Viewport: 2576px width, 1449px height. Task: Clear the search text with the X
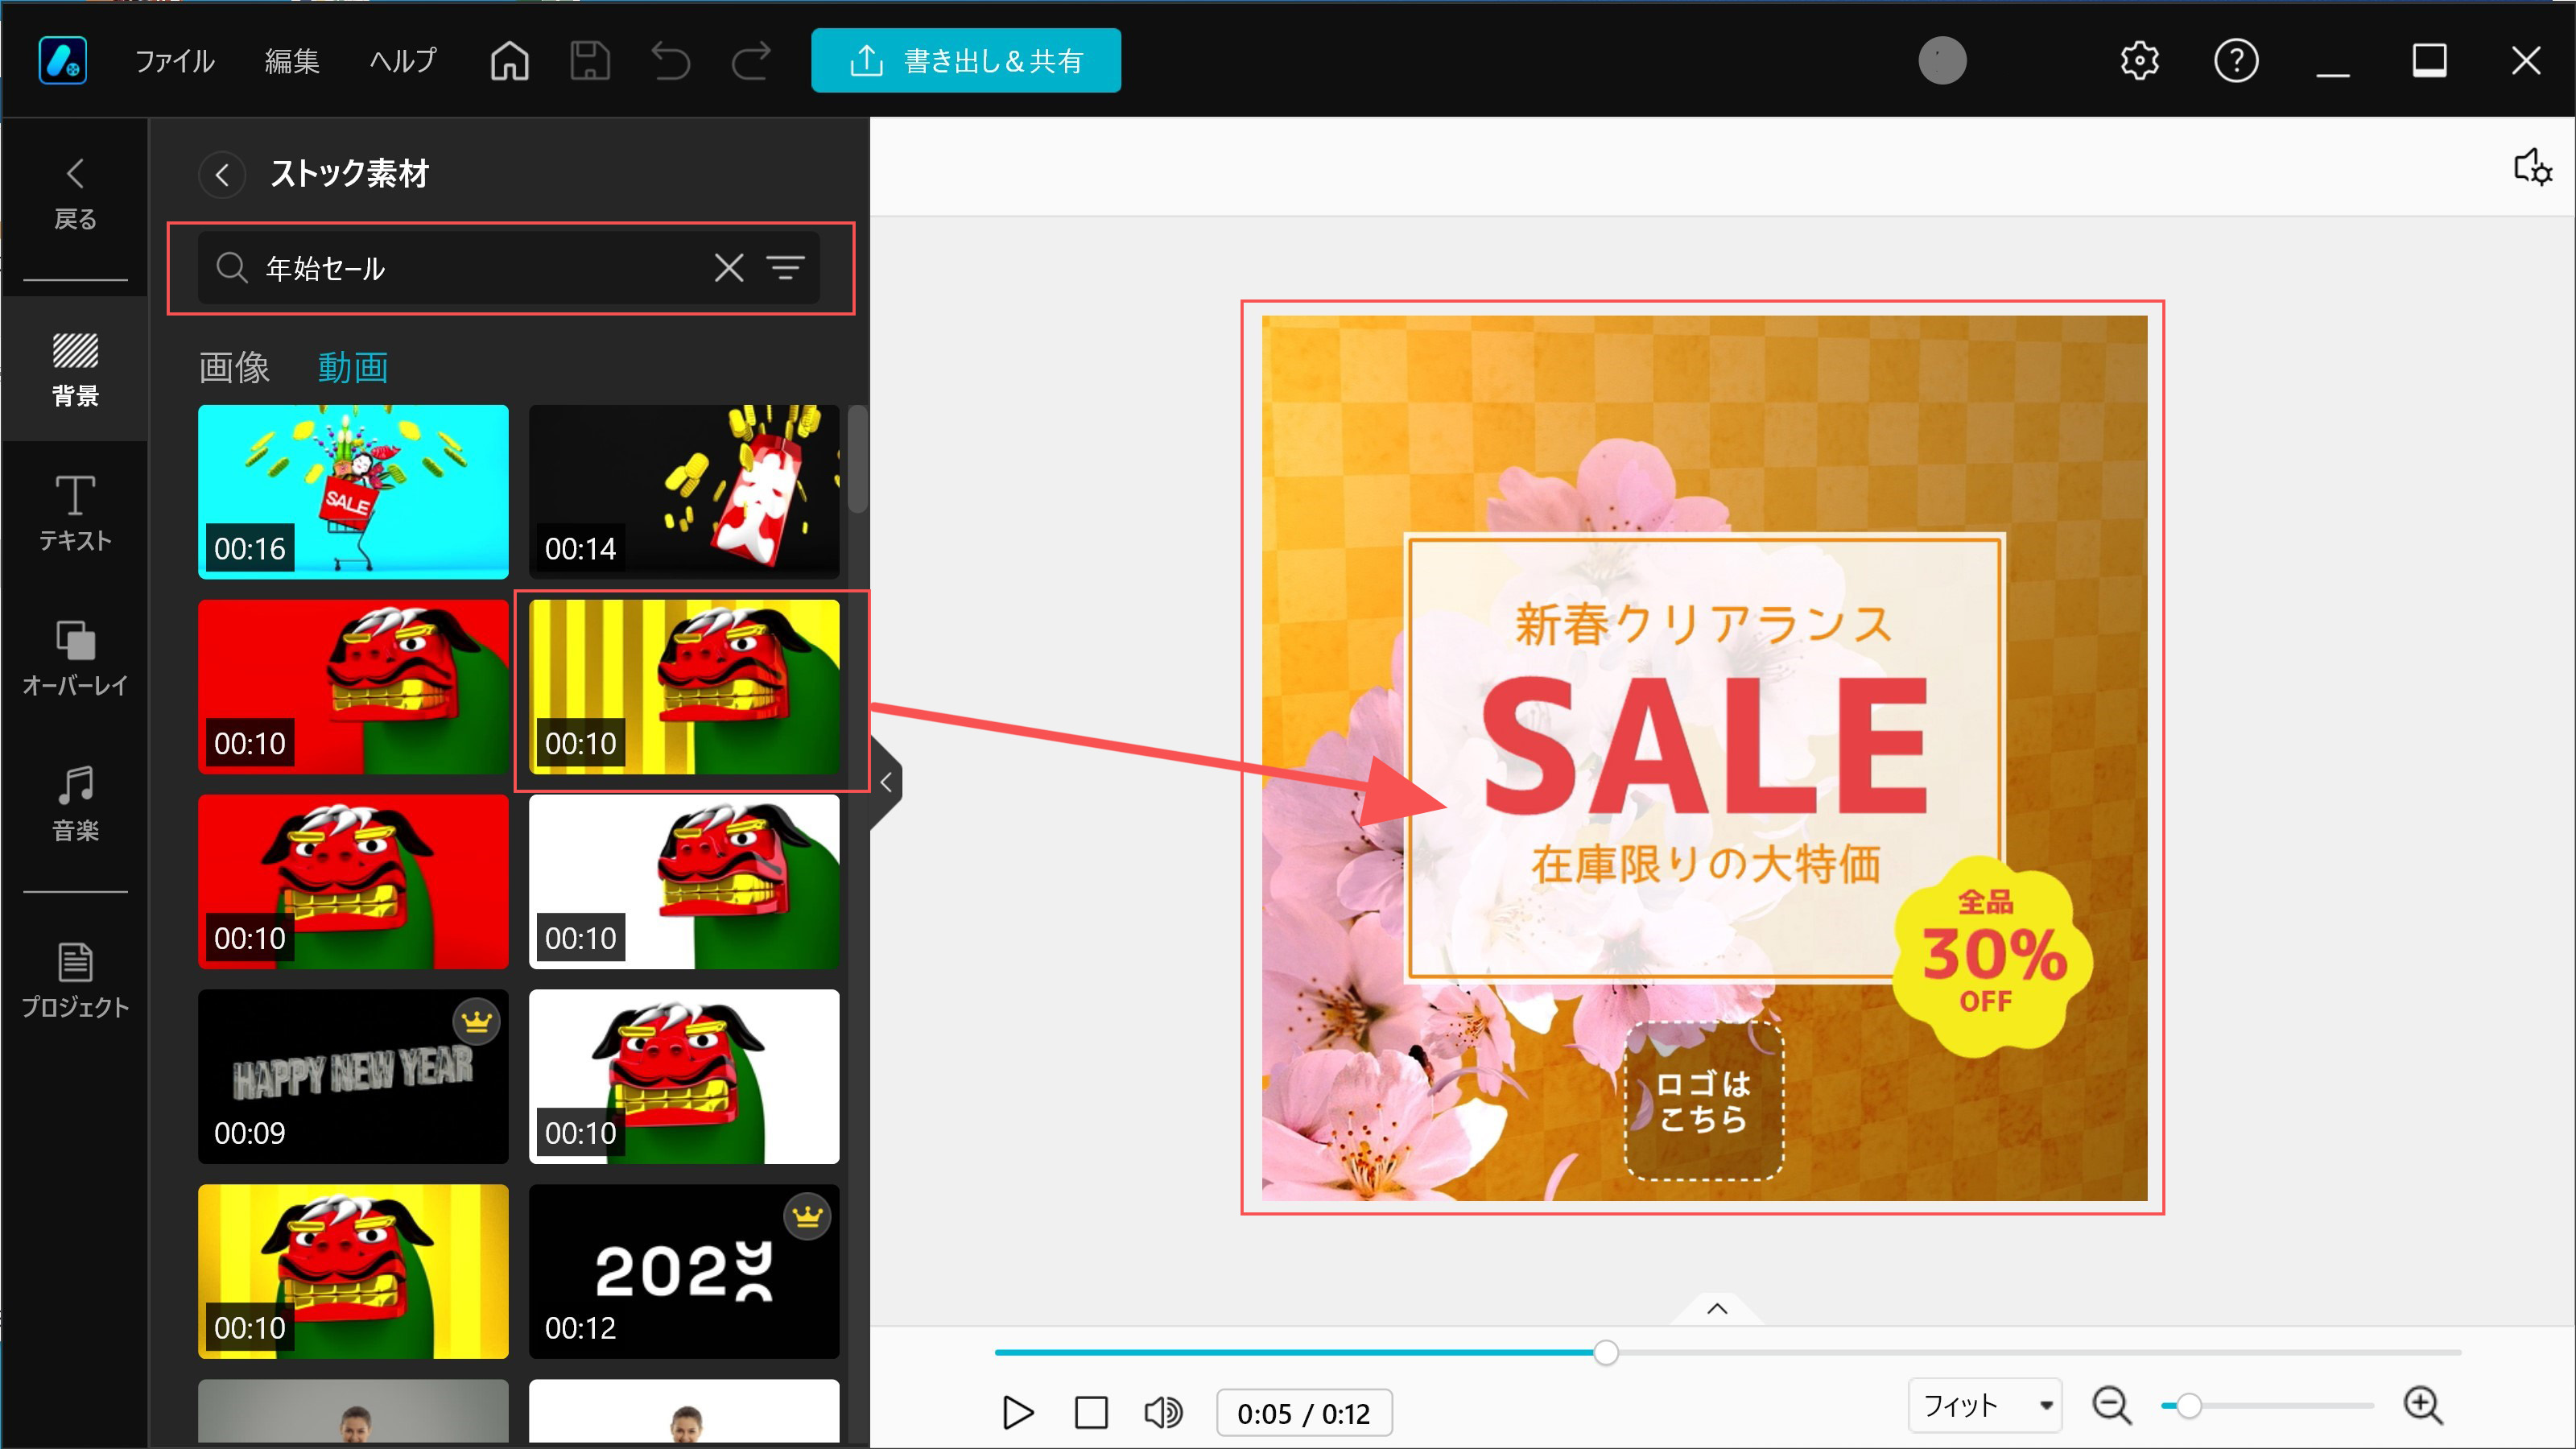pyautogui.click(x=729, y=268)
